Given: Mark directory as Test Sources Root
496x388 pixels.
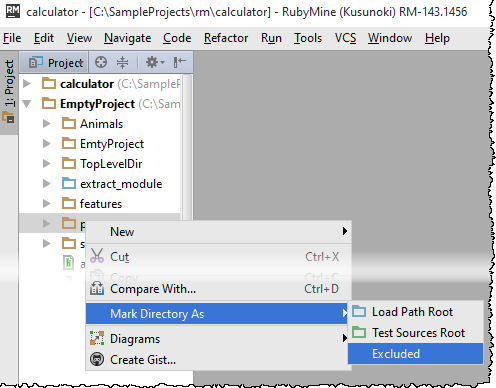Looking at the screenshot, I should point(415,333).
